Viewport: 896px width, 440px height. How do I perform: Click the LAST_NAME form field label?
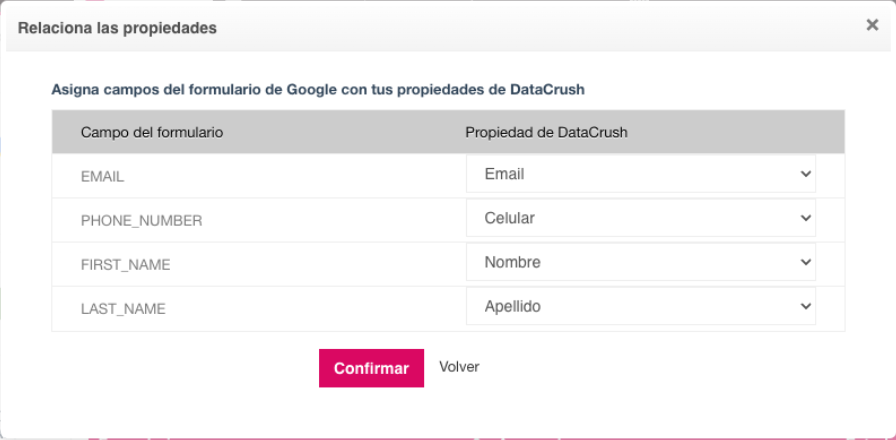tap(123, 309)
